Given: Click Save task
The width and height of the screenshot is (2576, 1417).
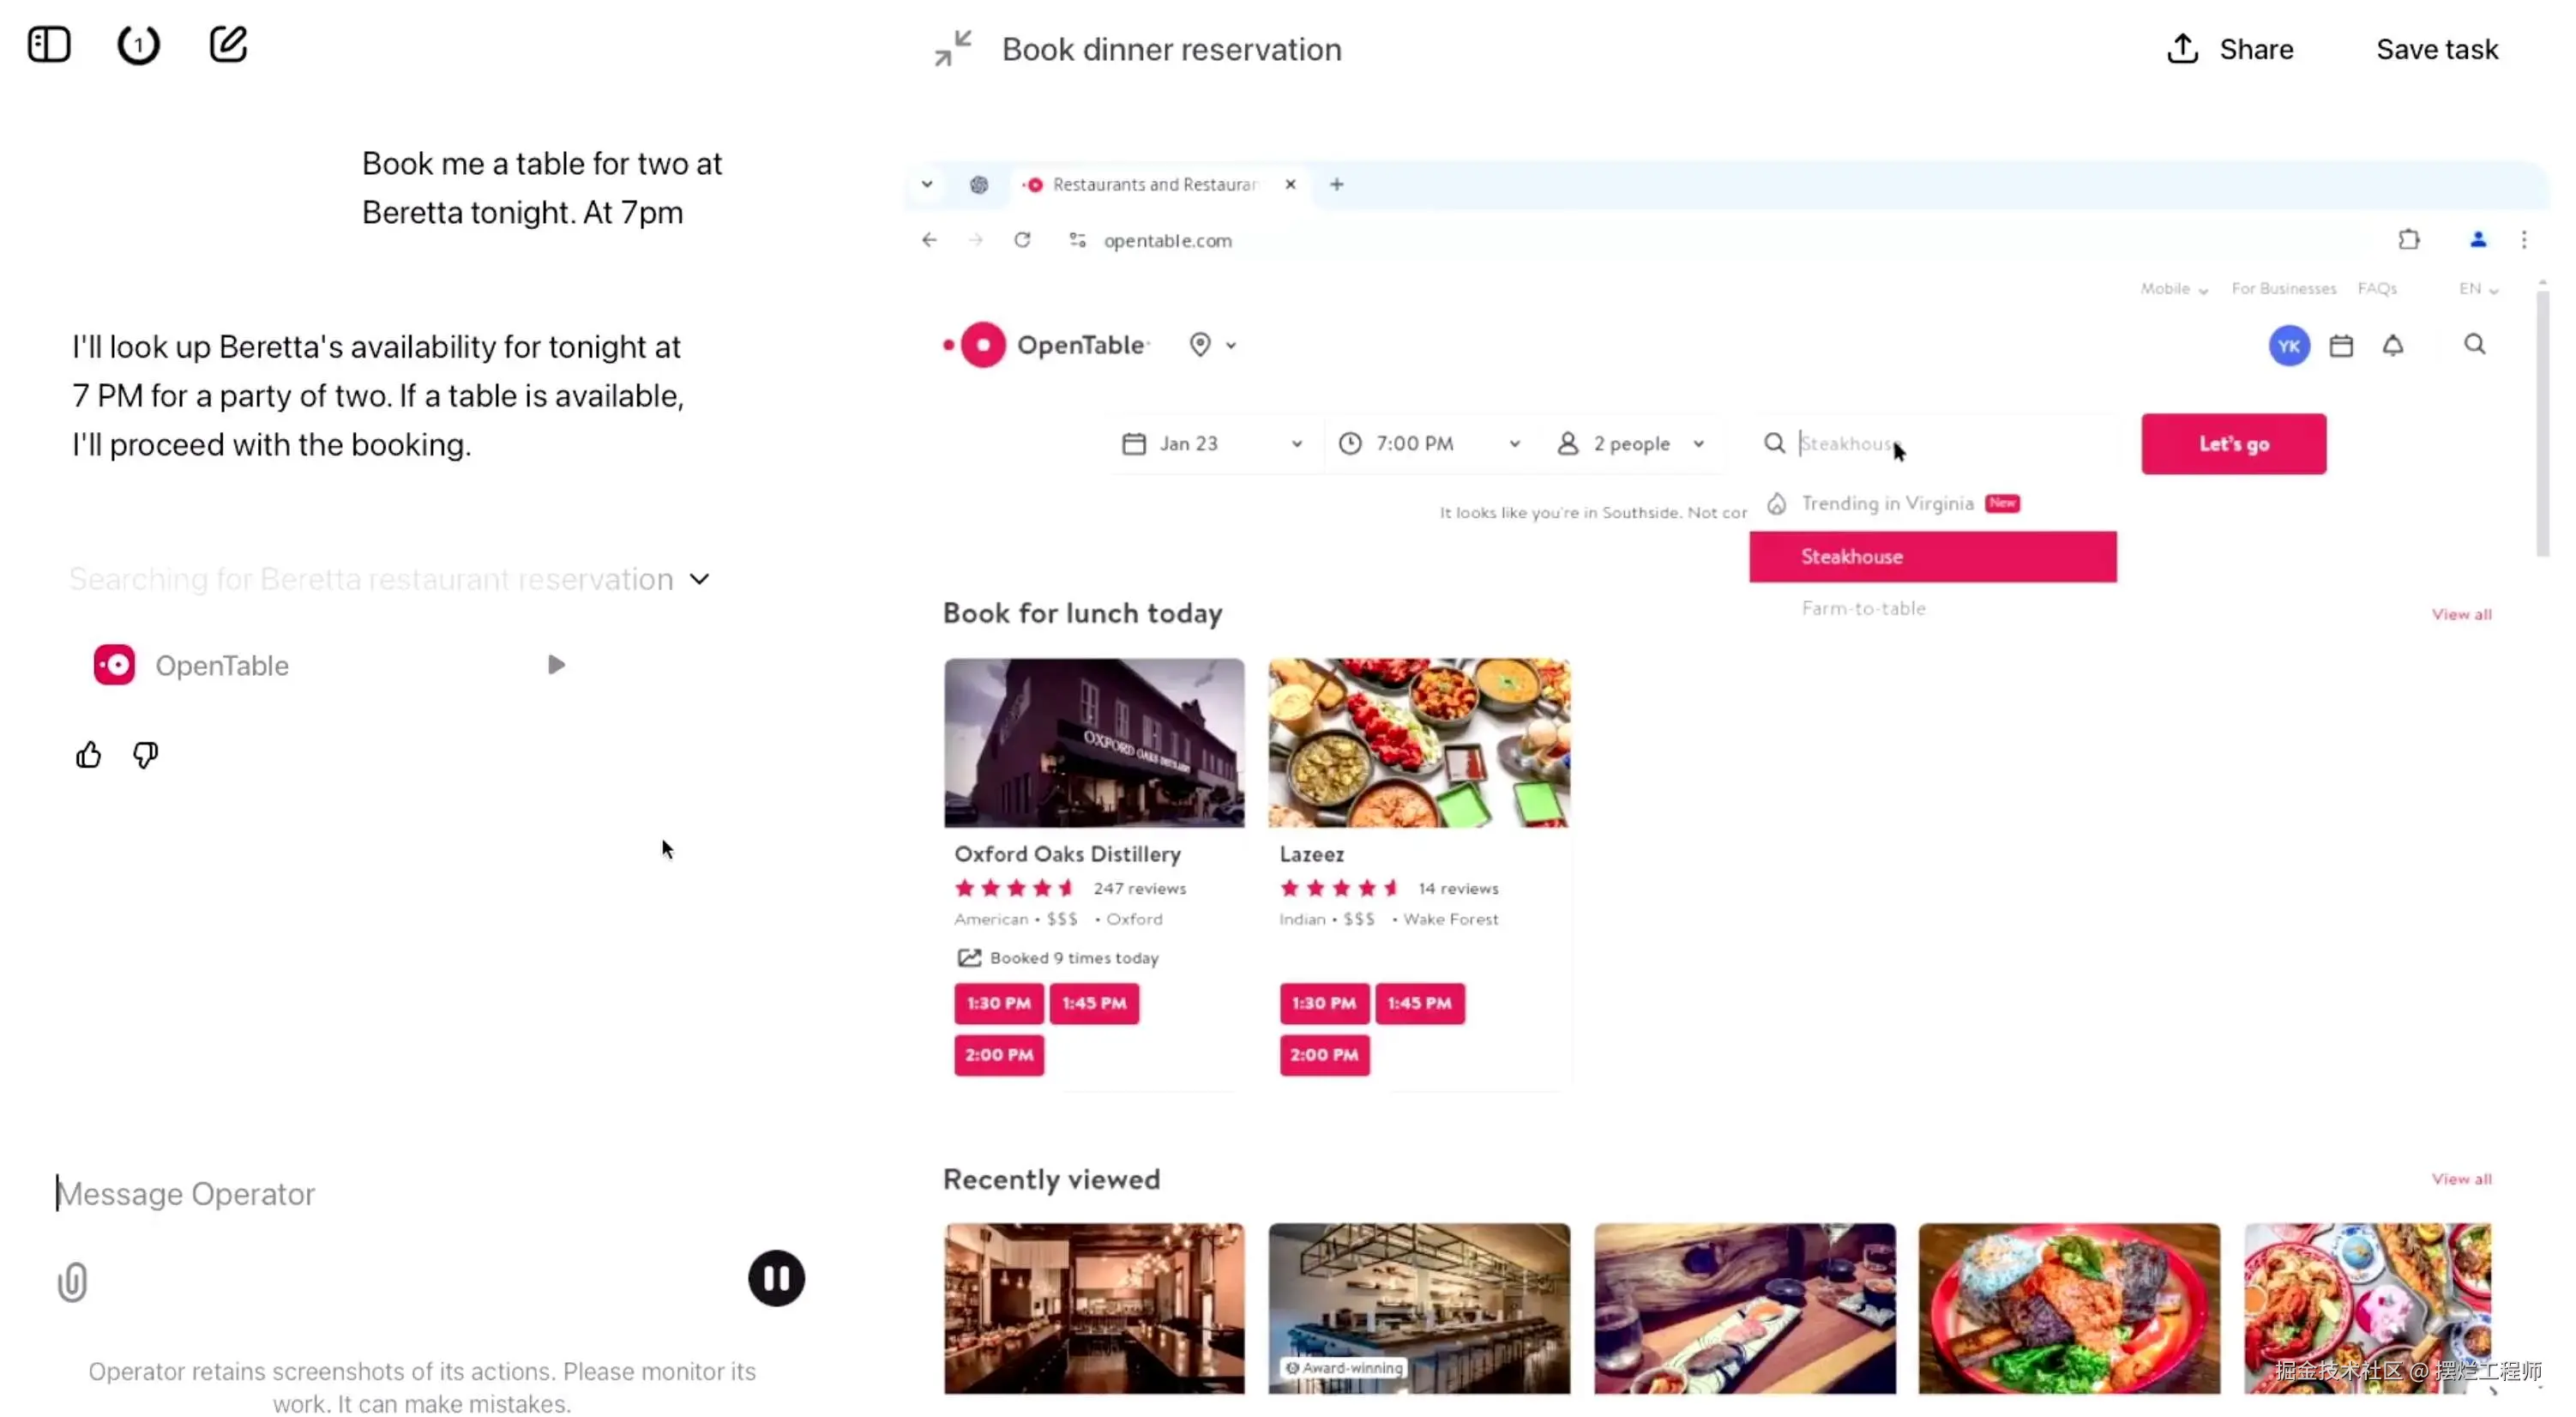Looking at the screenshot, I should (x=2436, y=49).
